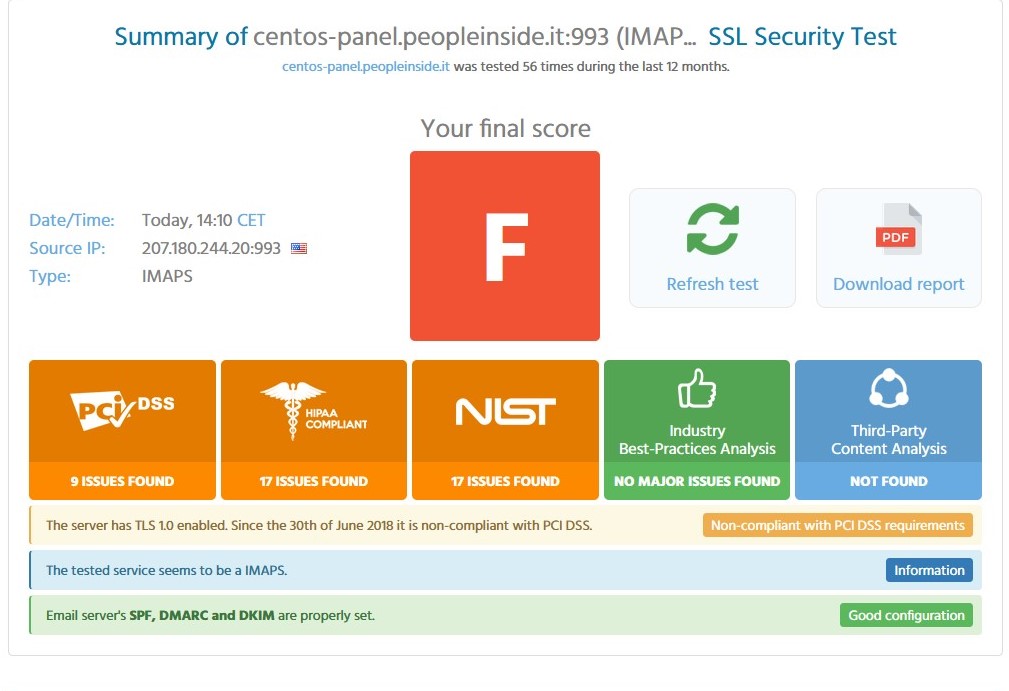Click the US flag next to source IP

(x=299, y=248)
